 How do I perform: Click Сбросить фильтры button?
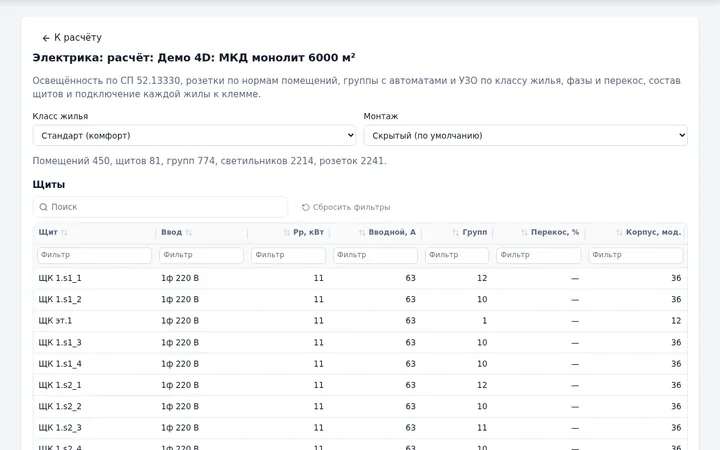[346, 208]
